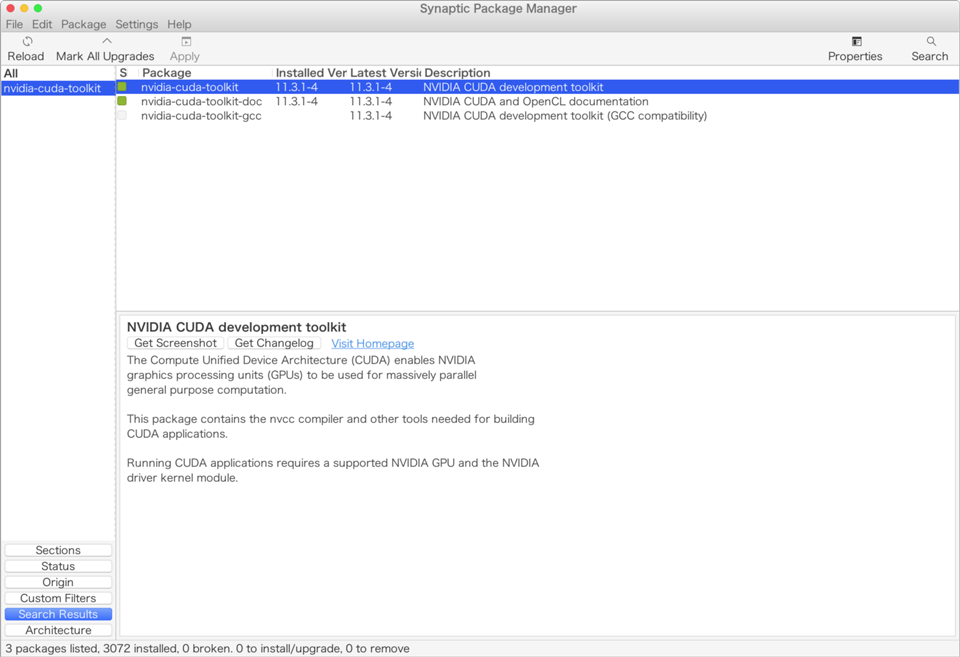Toggle status box for nvidia-cuda-toolkit
960x657 pixels.
122,87
